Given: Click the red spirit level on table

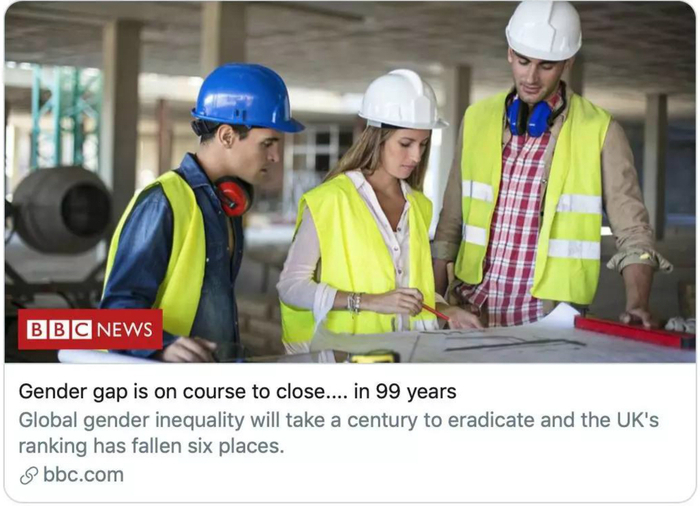Looking at the screenshot, I should tap(635, 332).
